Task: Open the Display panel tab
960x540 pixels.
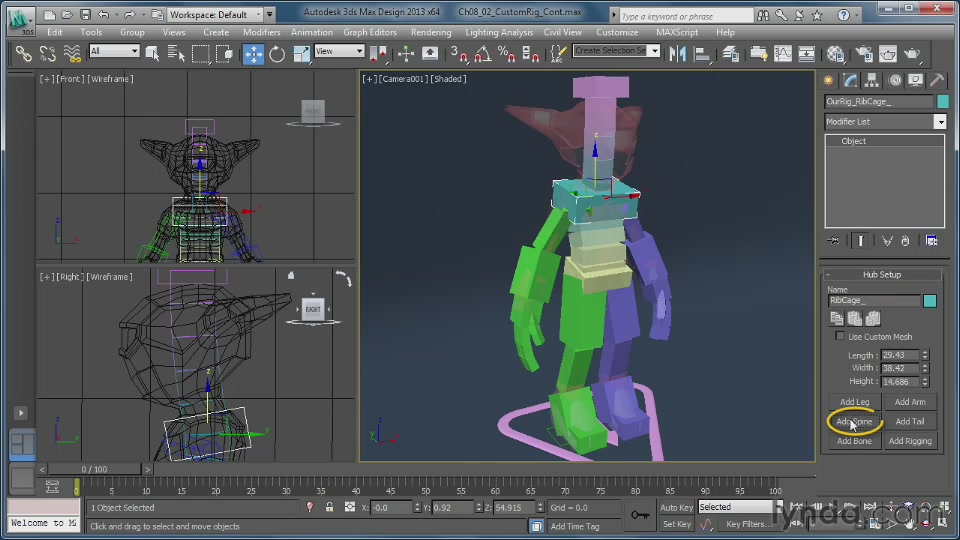Action: (x=915, y=80)
